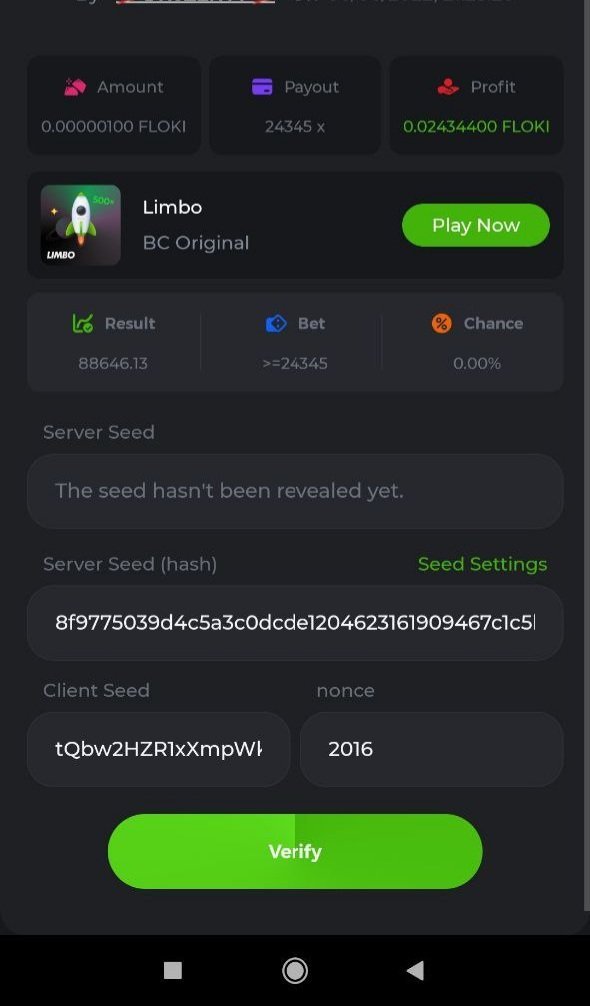Select the Server Seed hash field
The height and width of the screenshot is (1006, 590).
coord(295,623)
